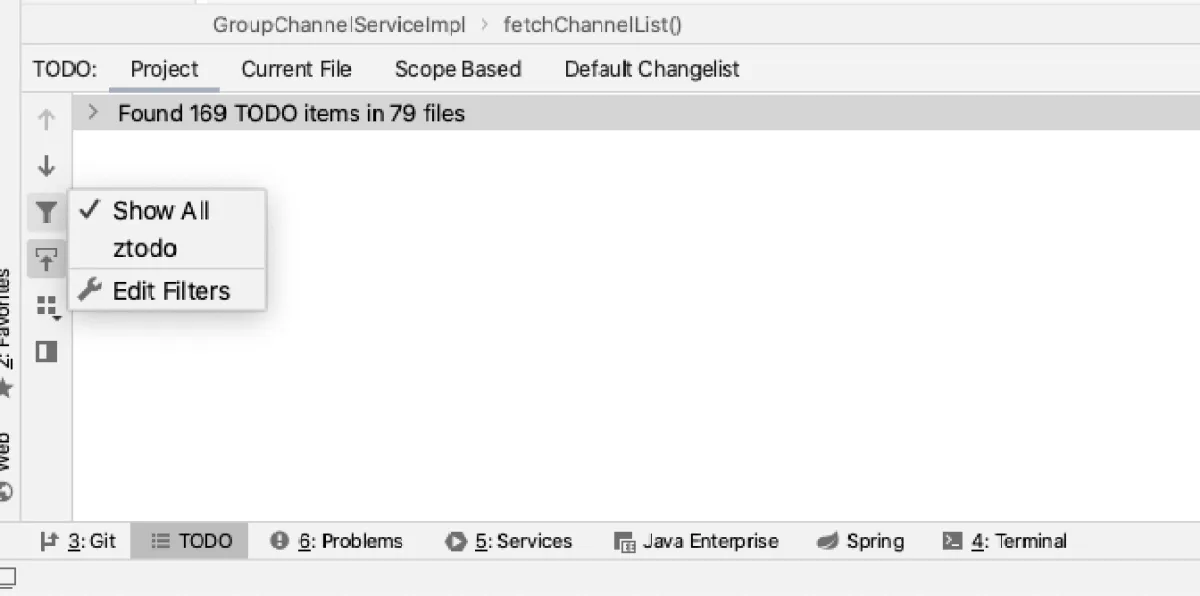Viewport: 1200px width, 596px height.
Task: Open the Services tool window
Action: (x=509, y=541)
